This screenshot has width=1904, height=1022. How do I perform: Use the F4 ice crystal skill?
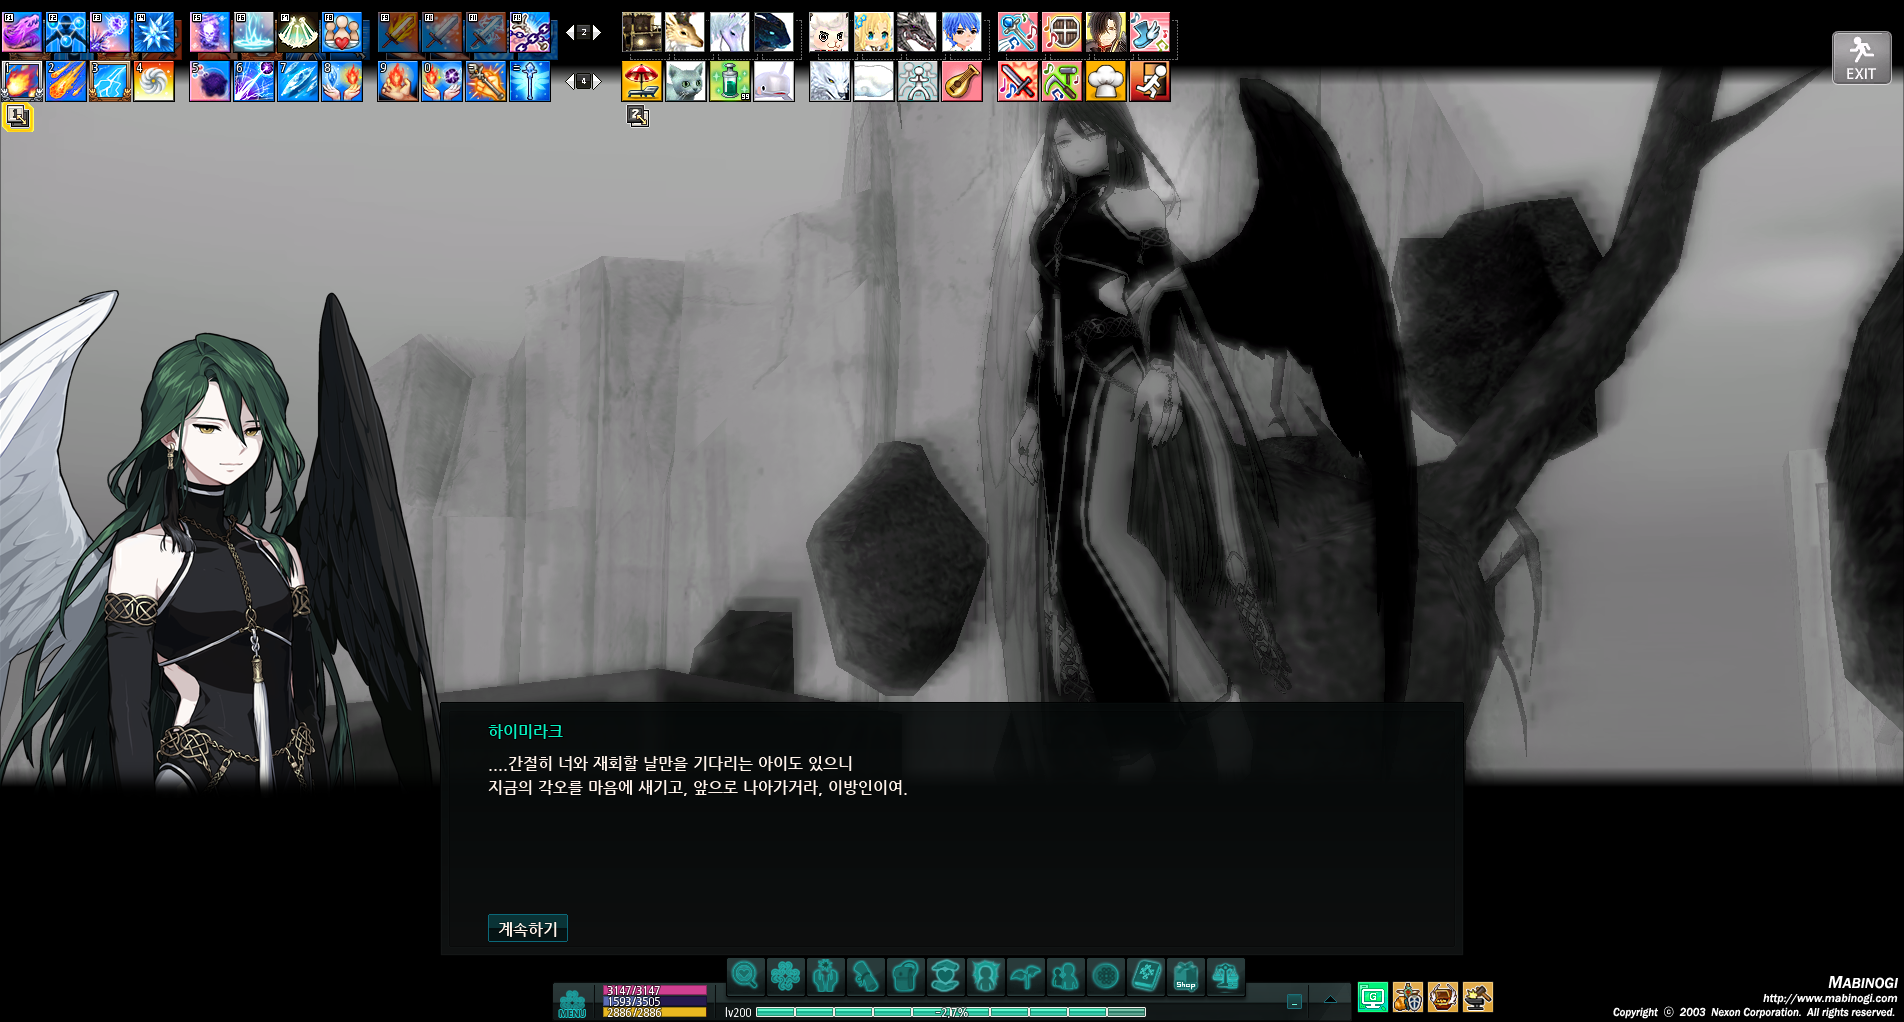(154, 33)
